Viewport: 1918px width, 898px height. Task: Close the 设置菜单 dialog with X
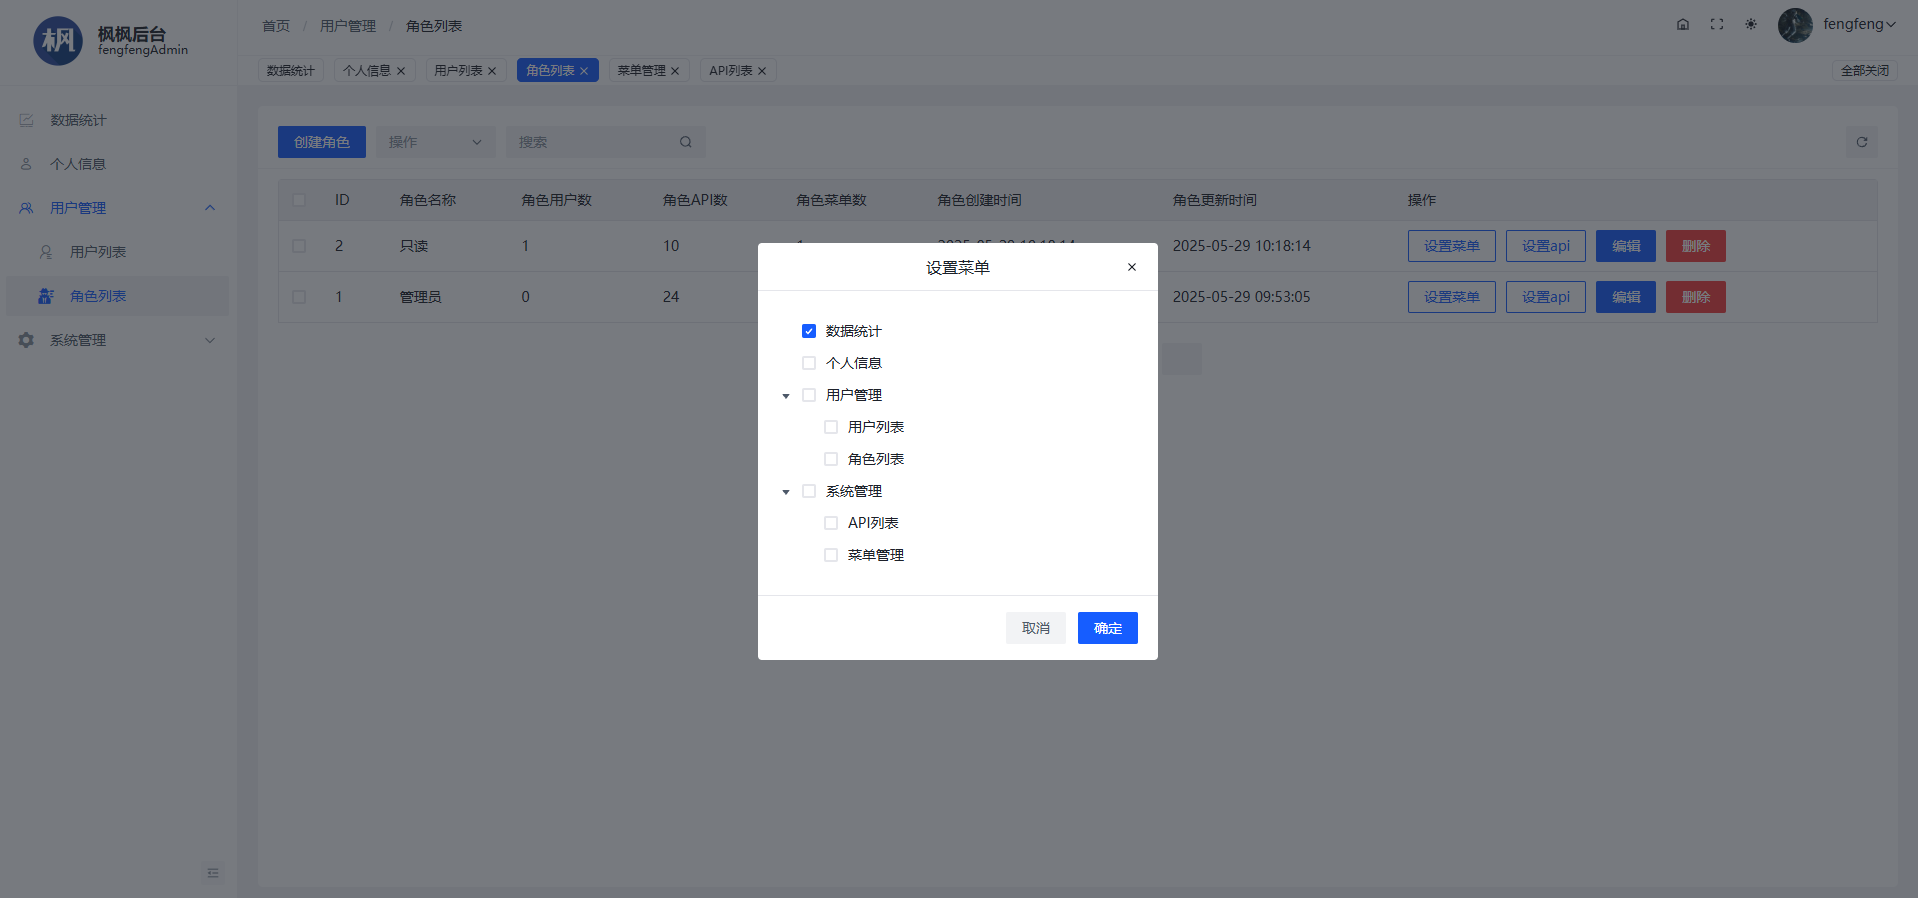1132,267
